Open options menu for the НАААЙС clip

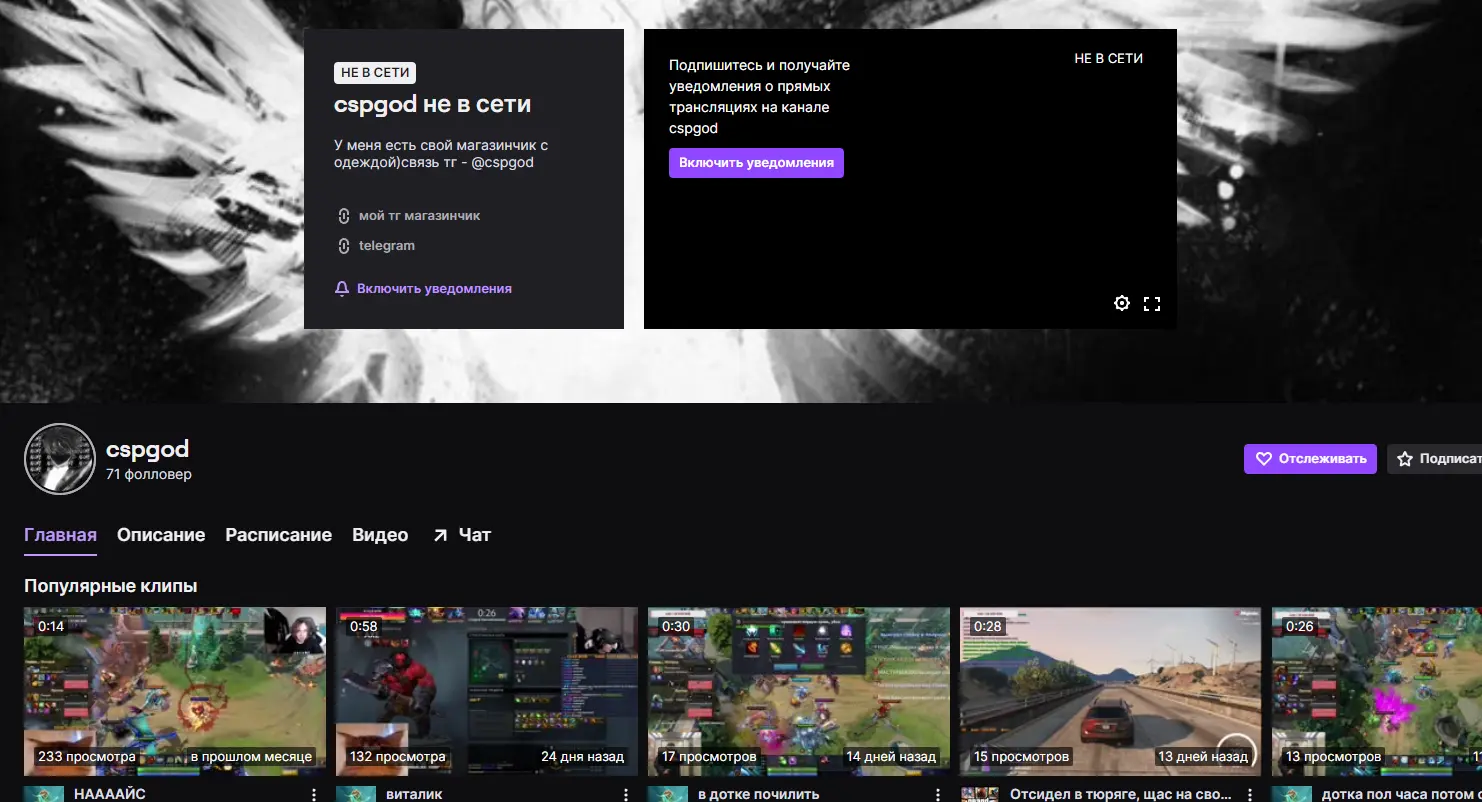(314, 795)
